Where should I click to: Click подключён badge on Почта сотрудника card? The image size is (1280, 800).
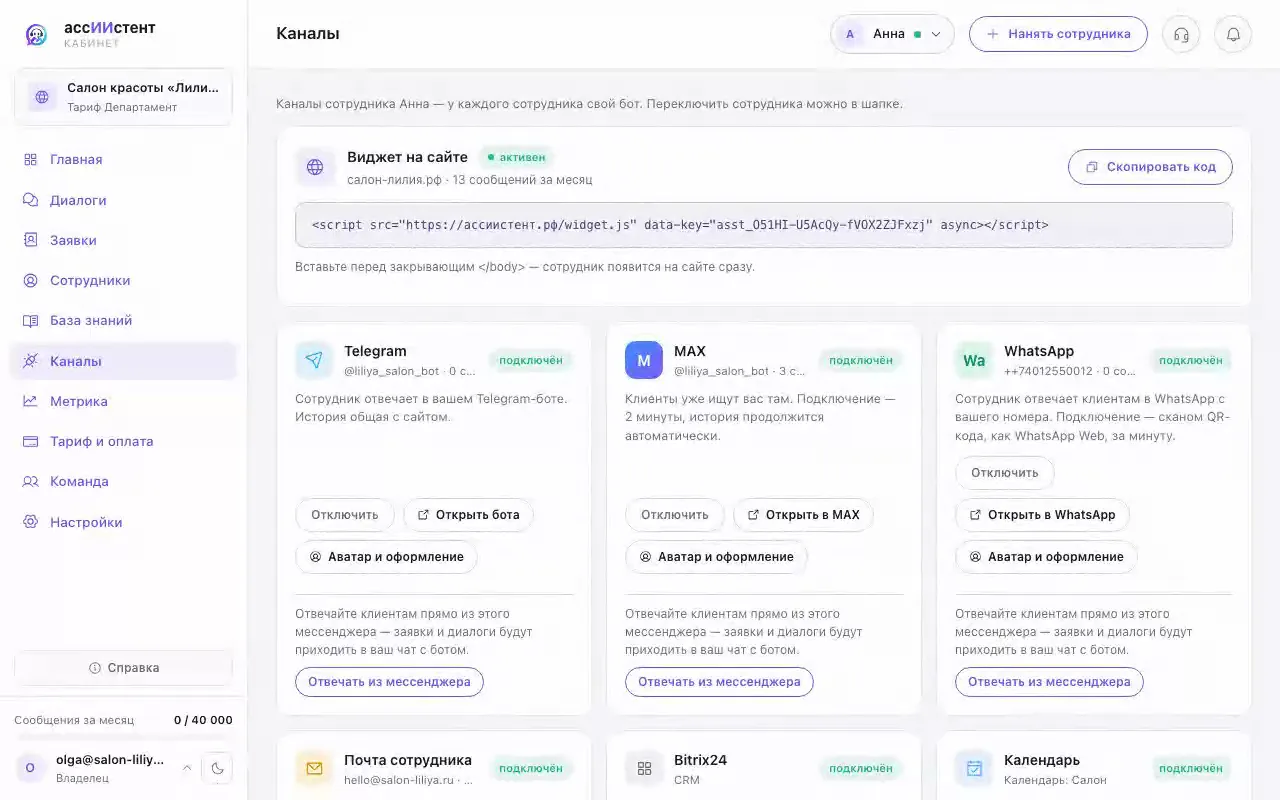[530, 768]
